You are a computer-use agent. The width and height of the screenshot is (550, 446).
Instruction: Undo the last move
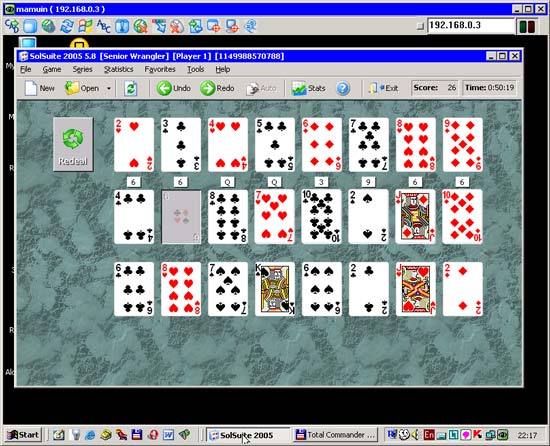pyautogui.click(x=174, y=88)
